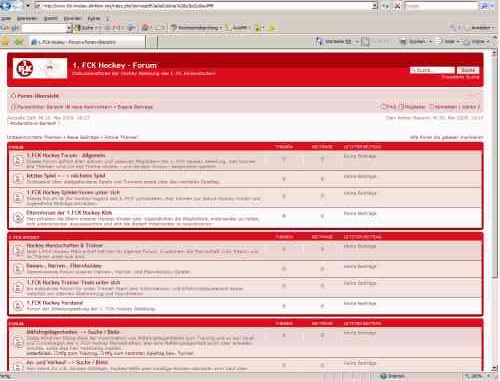Click the refresh icon next to address bar
The image size is (500, 381).
click(386, 6)
